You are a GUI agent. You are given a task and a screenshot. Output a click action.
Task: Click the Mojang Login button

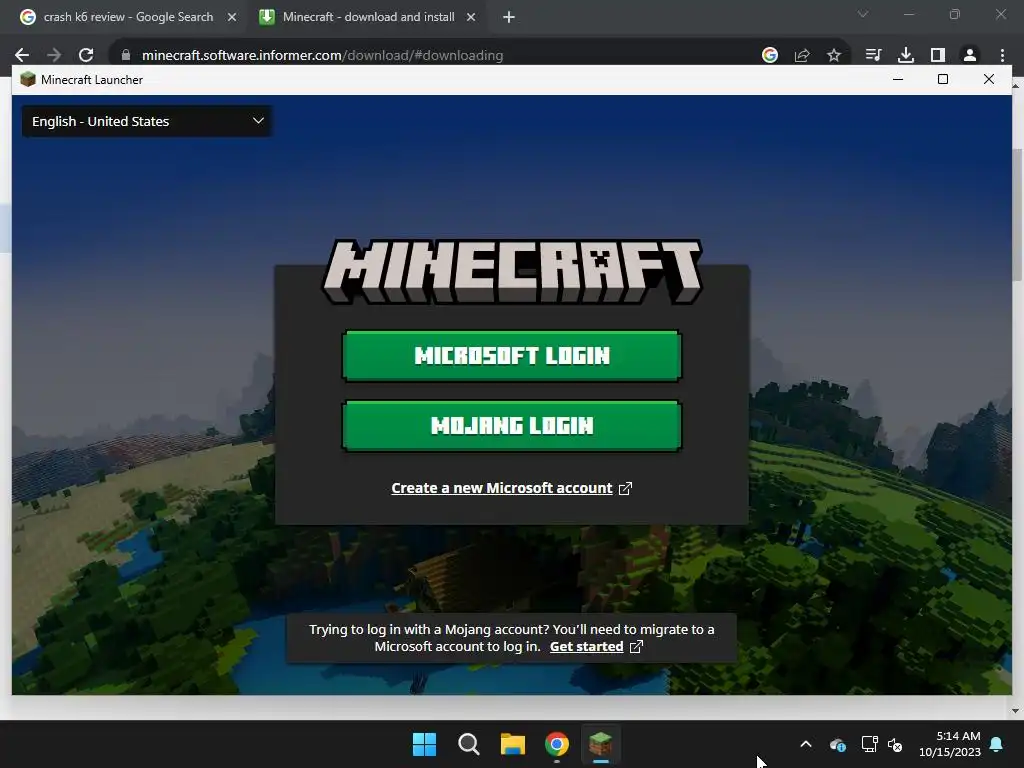pyautogui.click(x=511, y=426)
